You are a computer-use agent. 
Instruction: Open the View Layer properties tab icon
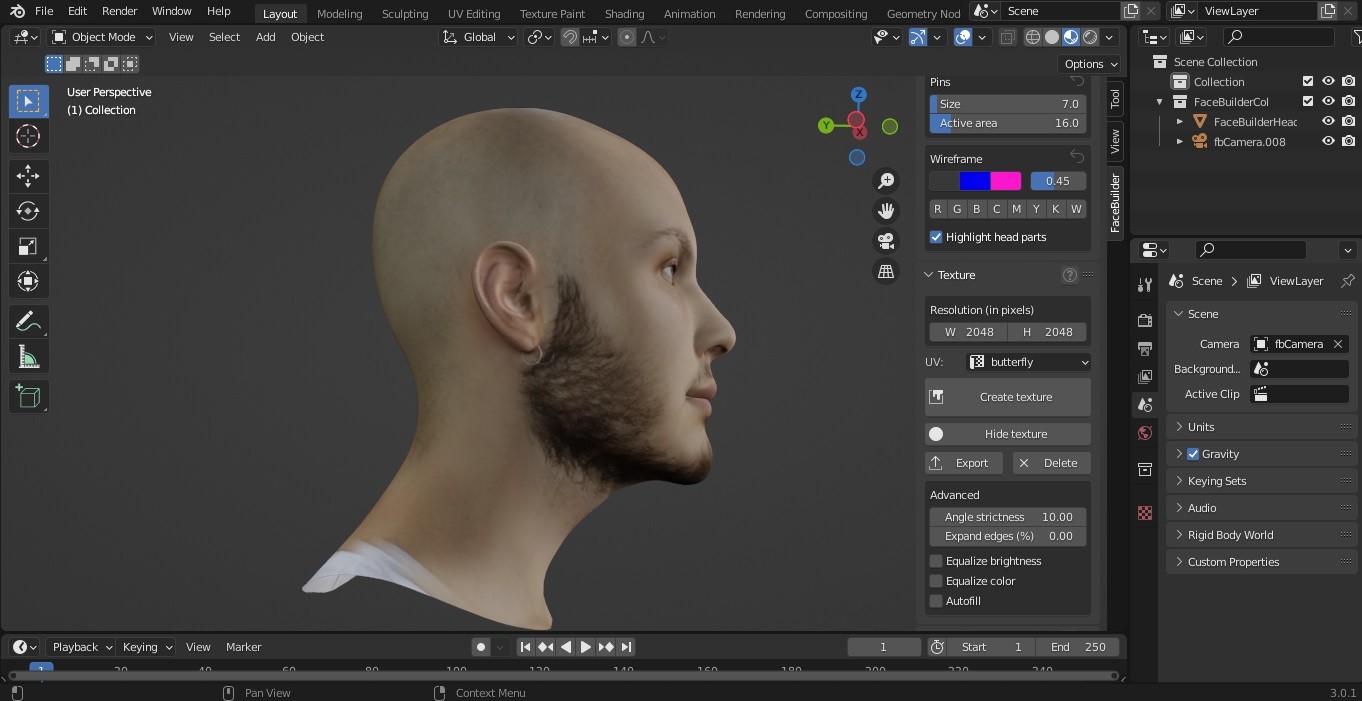1145,376
